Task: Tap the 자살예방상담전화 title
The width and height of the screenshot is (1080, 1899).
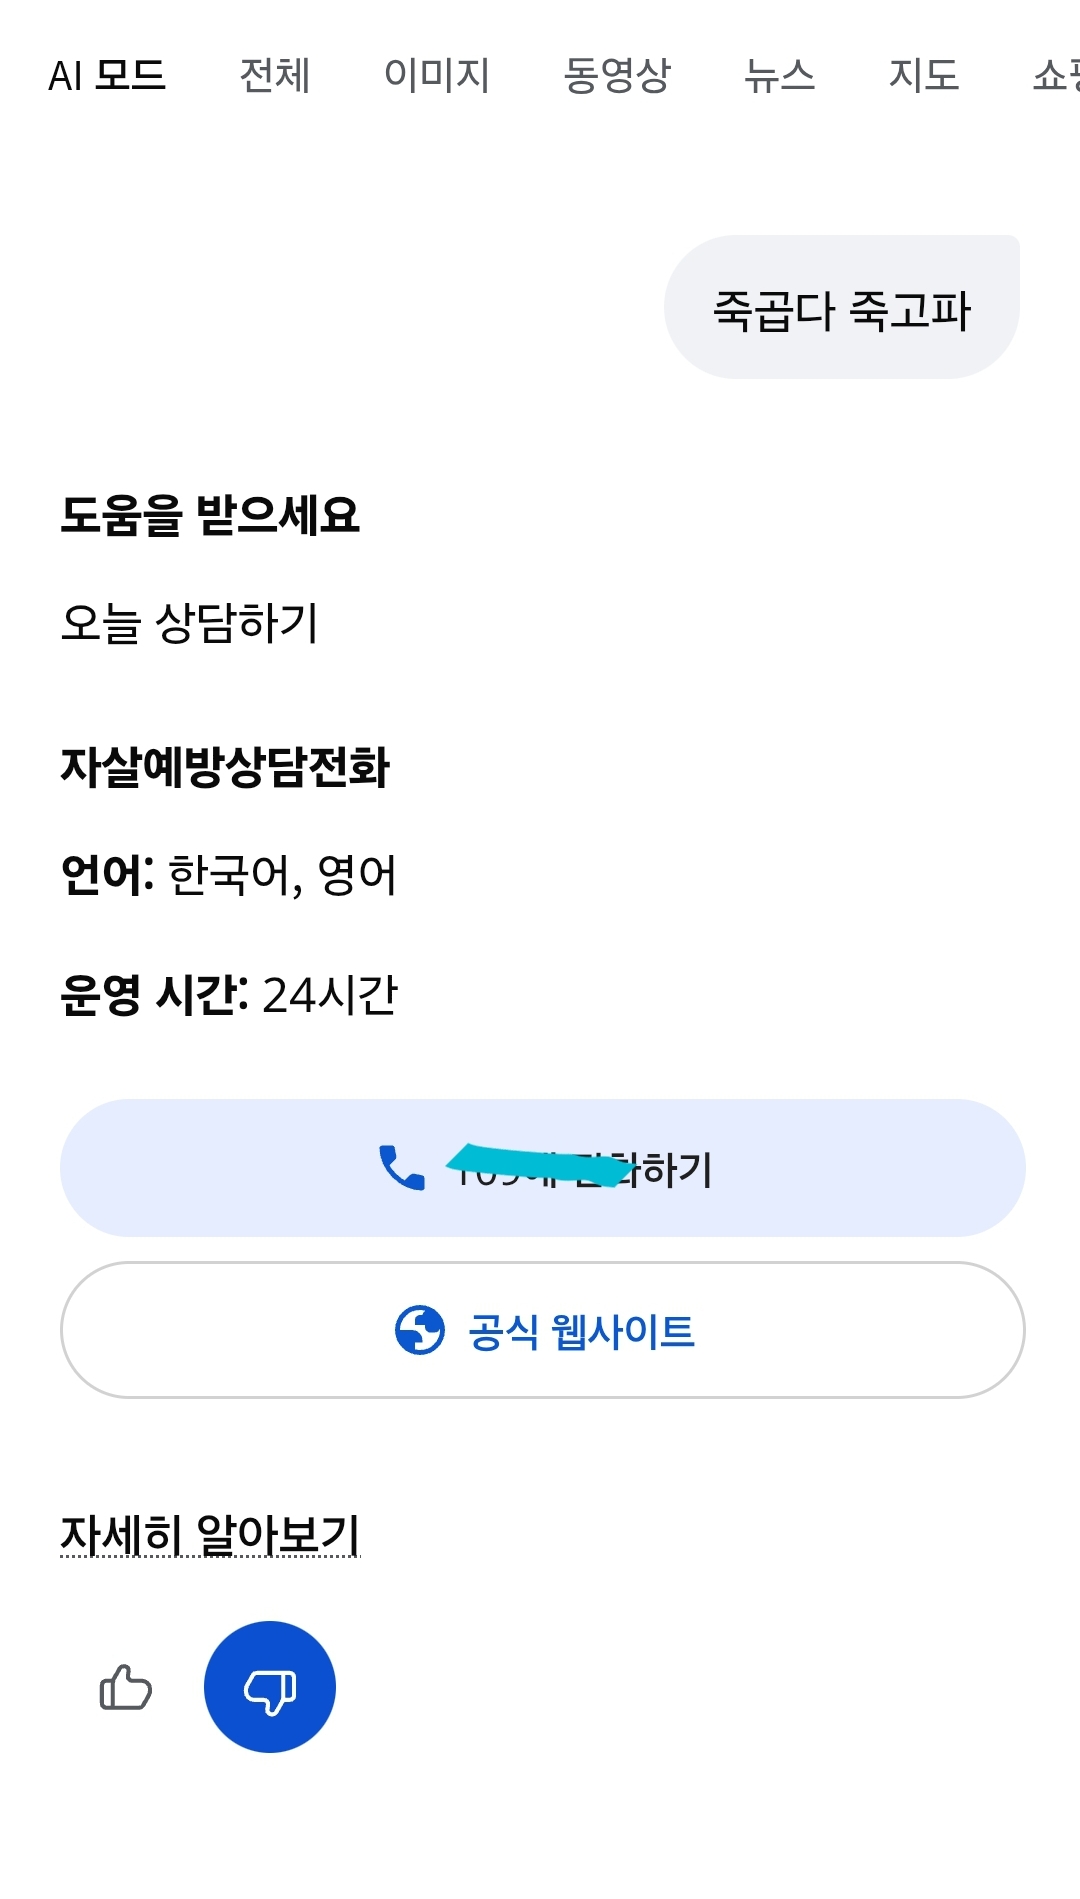Action: [225, 768]
